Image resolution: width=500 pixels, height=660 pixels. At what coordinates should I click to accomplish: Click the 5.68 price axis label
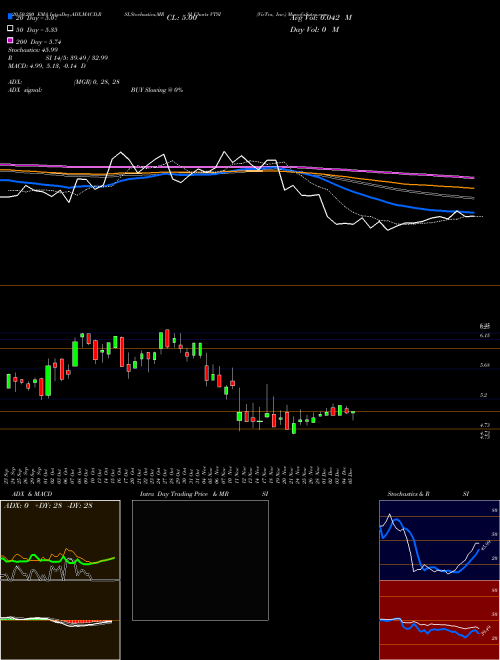click(484, 365)
